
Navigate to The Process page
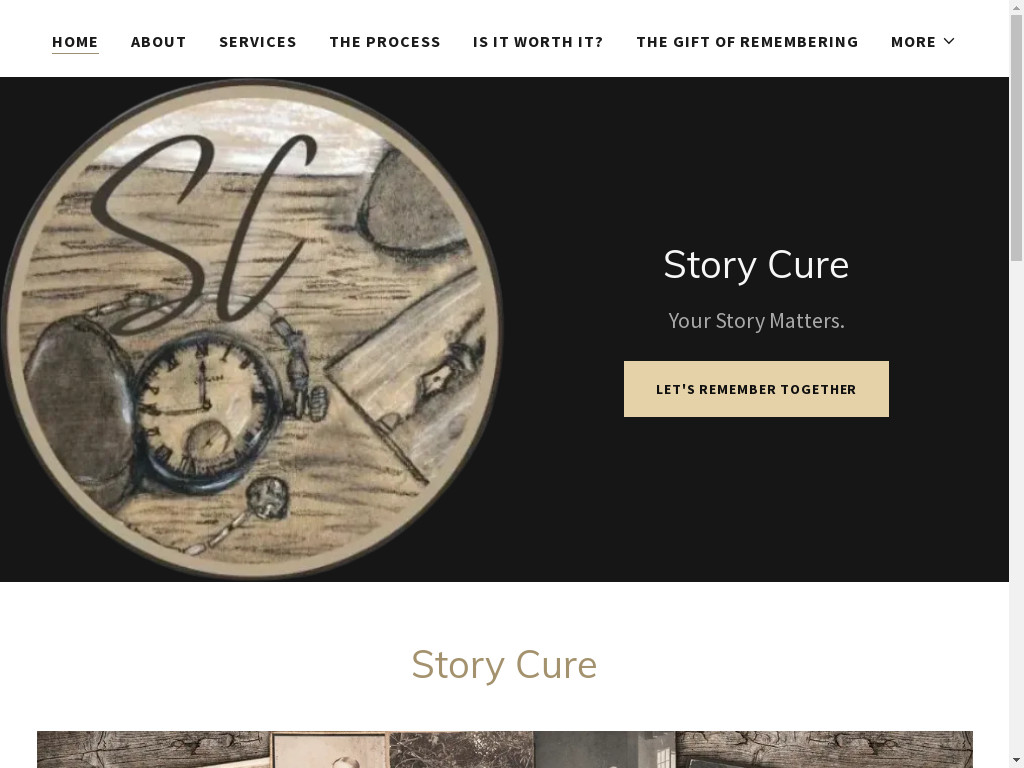click(385, 42)
